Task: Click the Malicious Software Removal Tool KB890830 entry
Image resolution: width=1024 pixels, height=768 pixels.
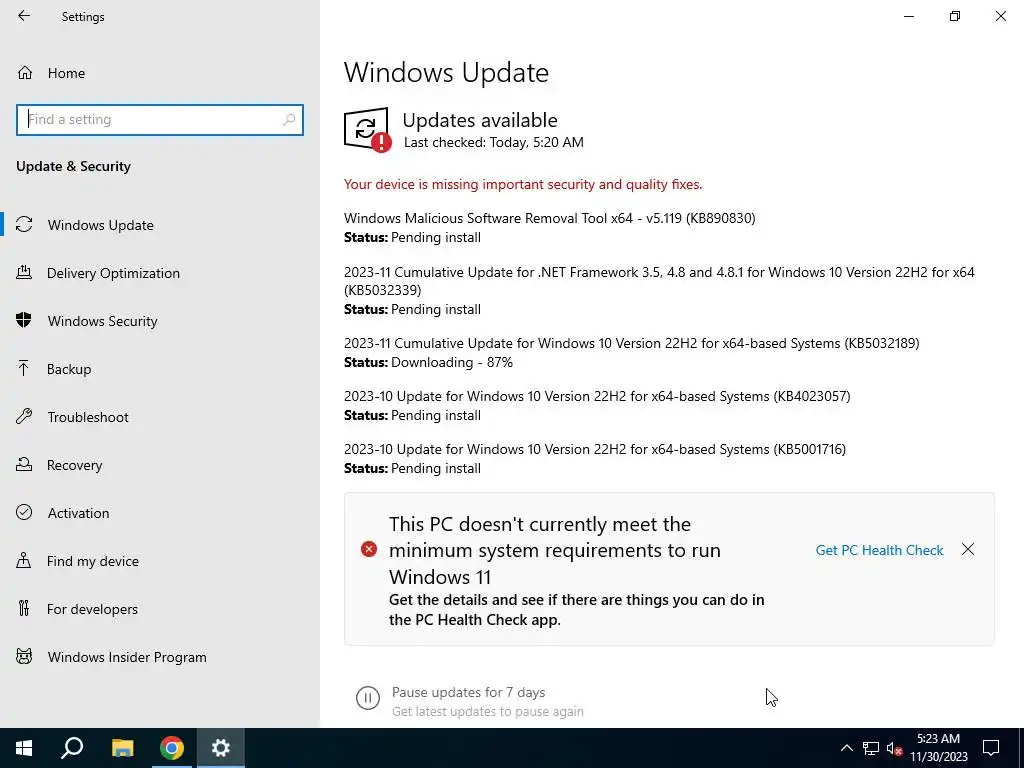Action: pos(549,218)
